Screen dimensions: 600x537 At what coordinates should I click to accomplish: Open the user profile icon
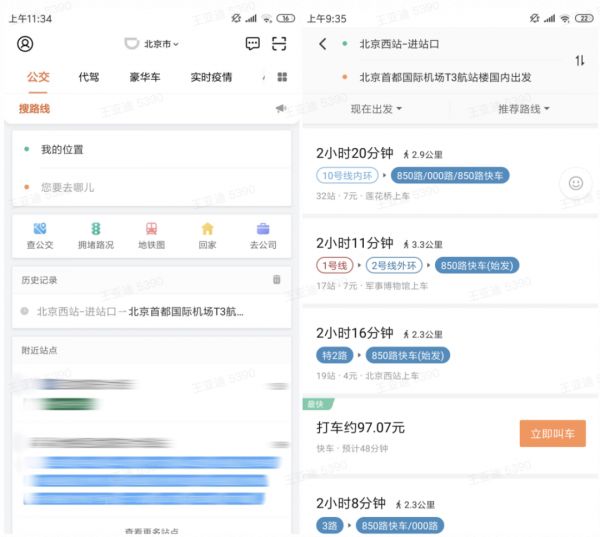(25, 44)
